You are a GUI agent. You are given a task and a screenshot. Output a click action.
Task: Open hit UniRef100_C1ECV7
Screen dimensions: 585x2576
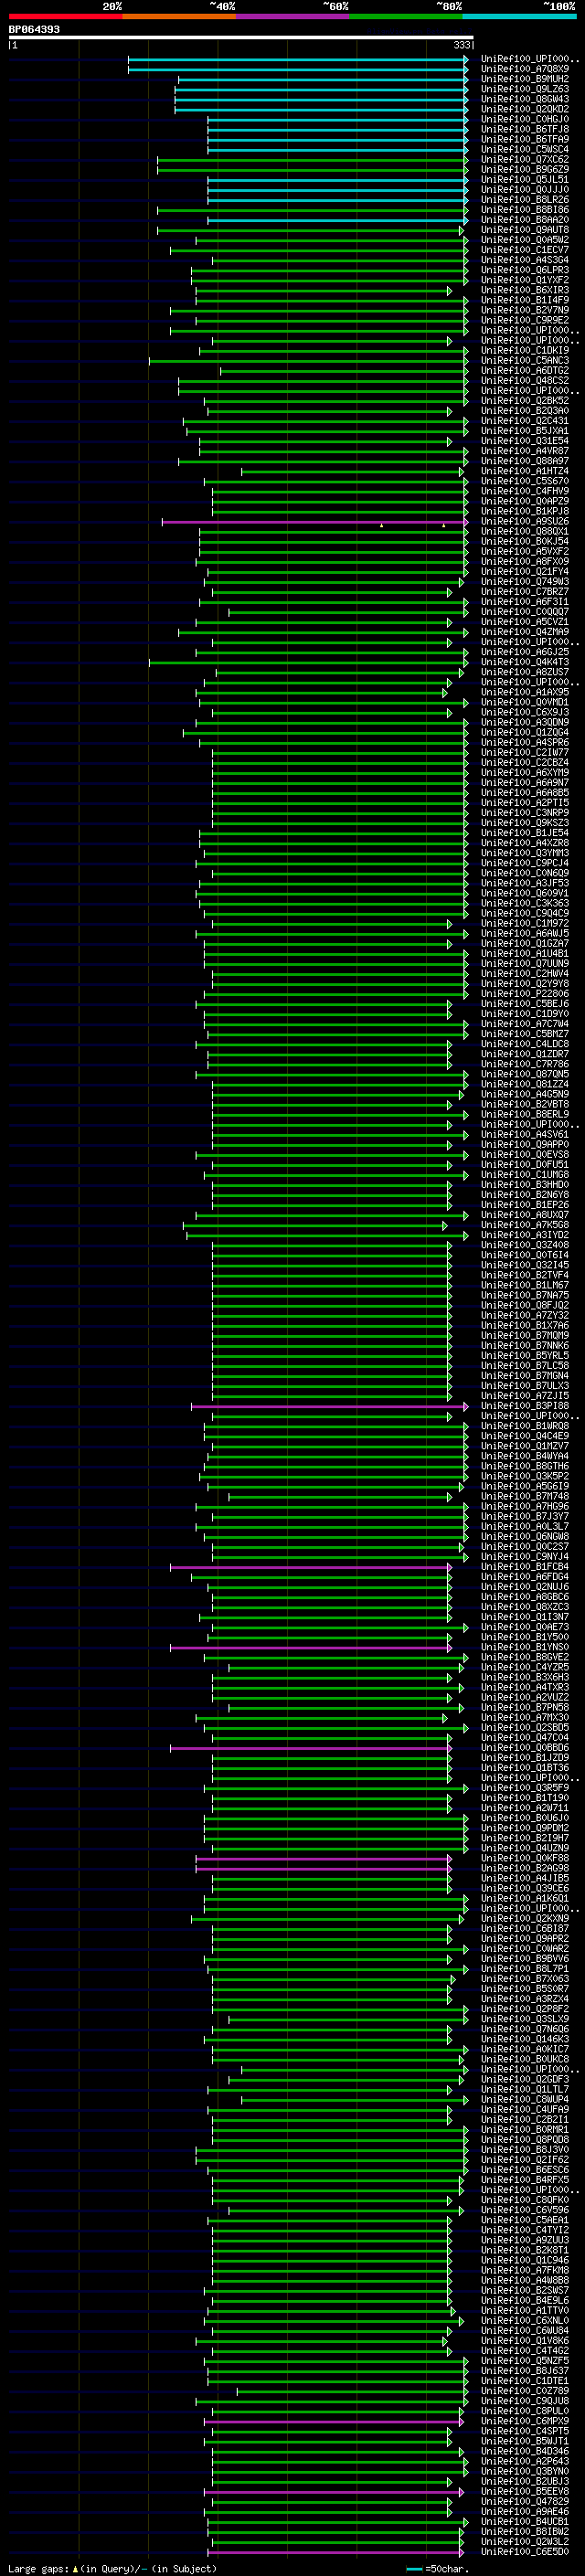coord(525,250)
